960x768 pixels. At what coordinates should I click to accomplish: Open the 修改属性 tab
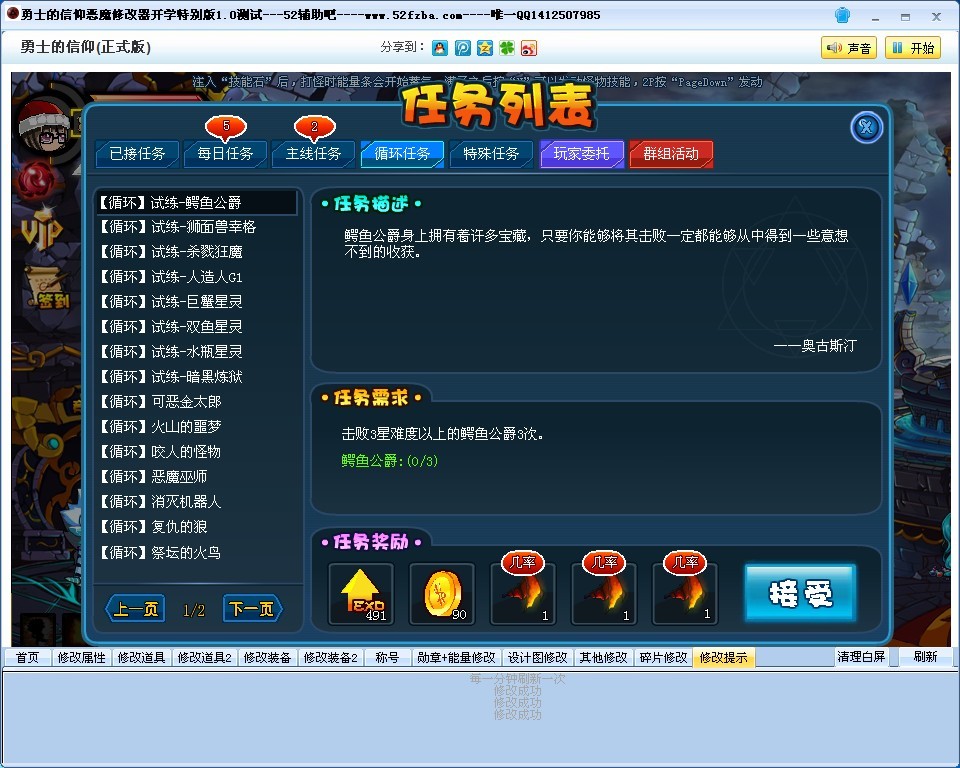click(x=81, y=657)
